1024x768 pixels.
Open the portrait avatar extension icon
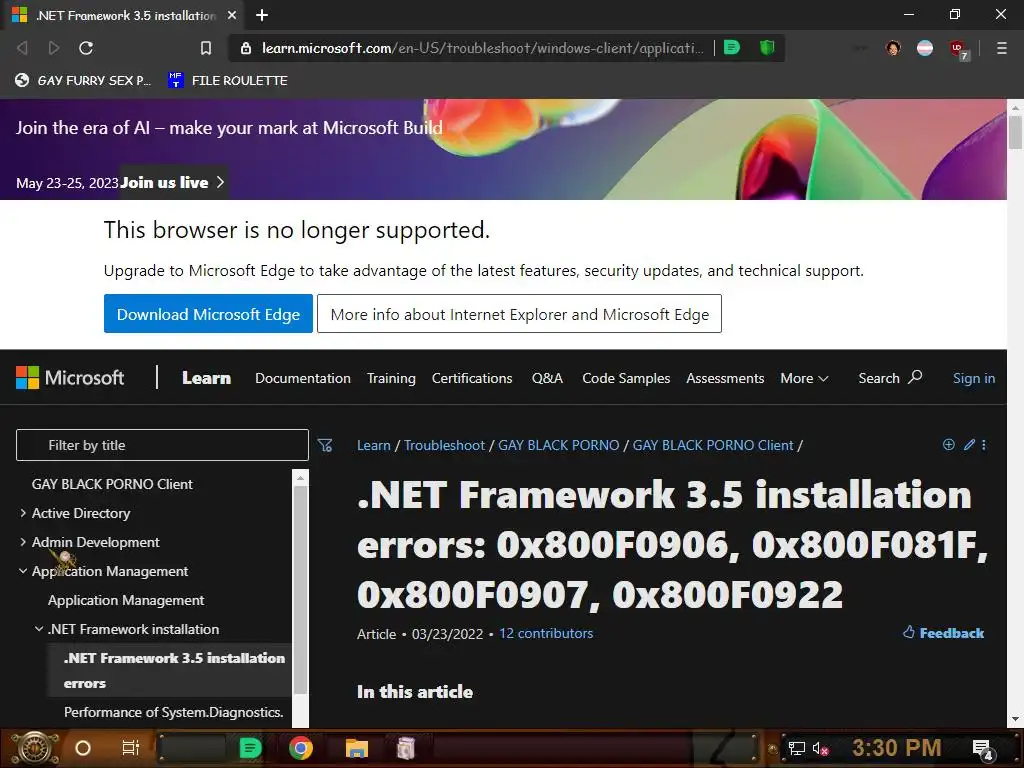pyautogui.click(x=893, y=48)
